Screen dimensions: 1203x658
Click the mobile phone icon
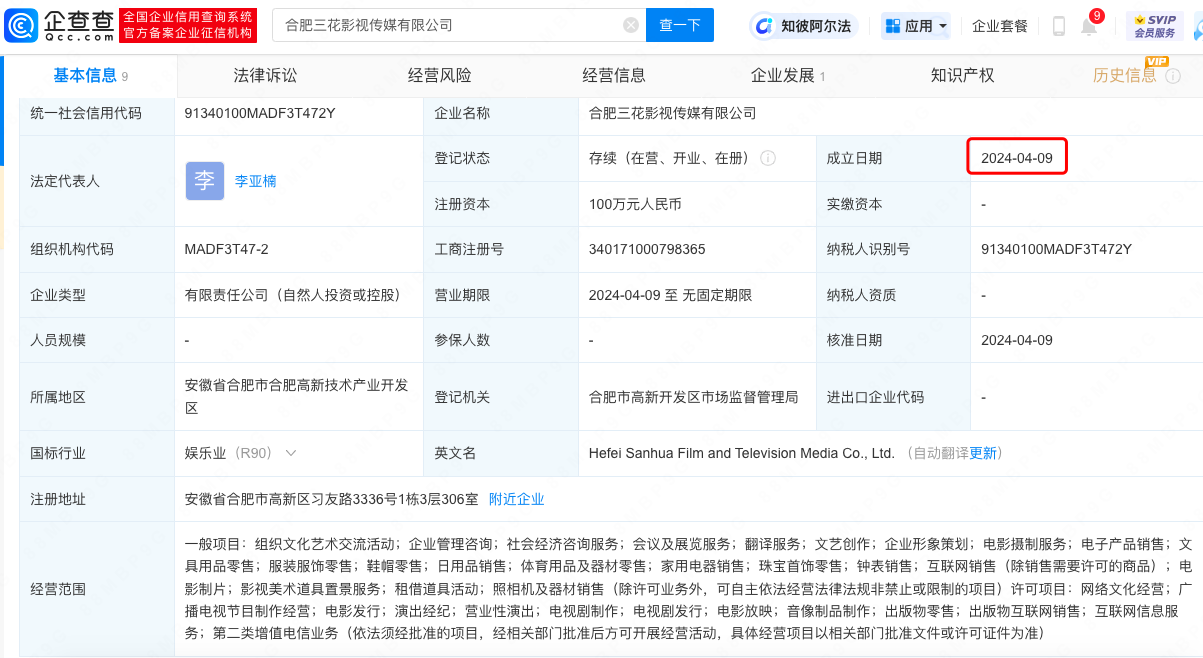[x=1059, y=27]
